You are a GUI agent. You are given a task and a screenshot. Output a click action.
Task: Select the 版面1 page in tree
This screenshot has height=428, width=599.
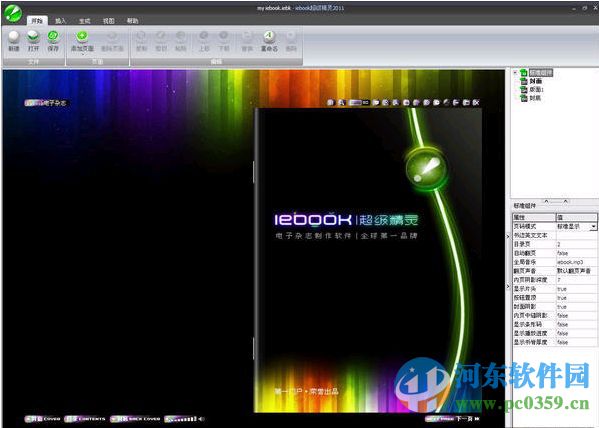pos(536,89)
